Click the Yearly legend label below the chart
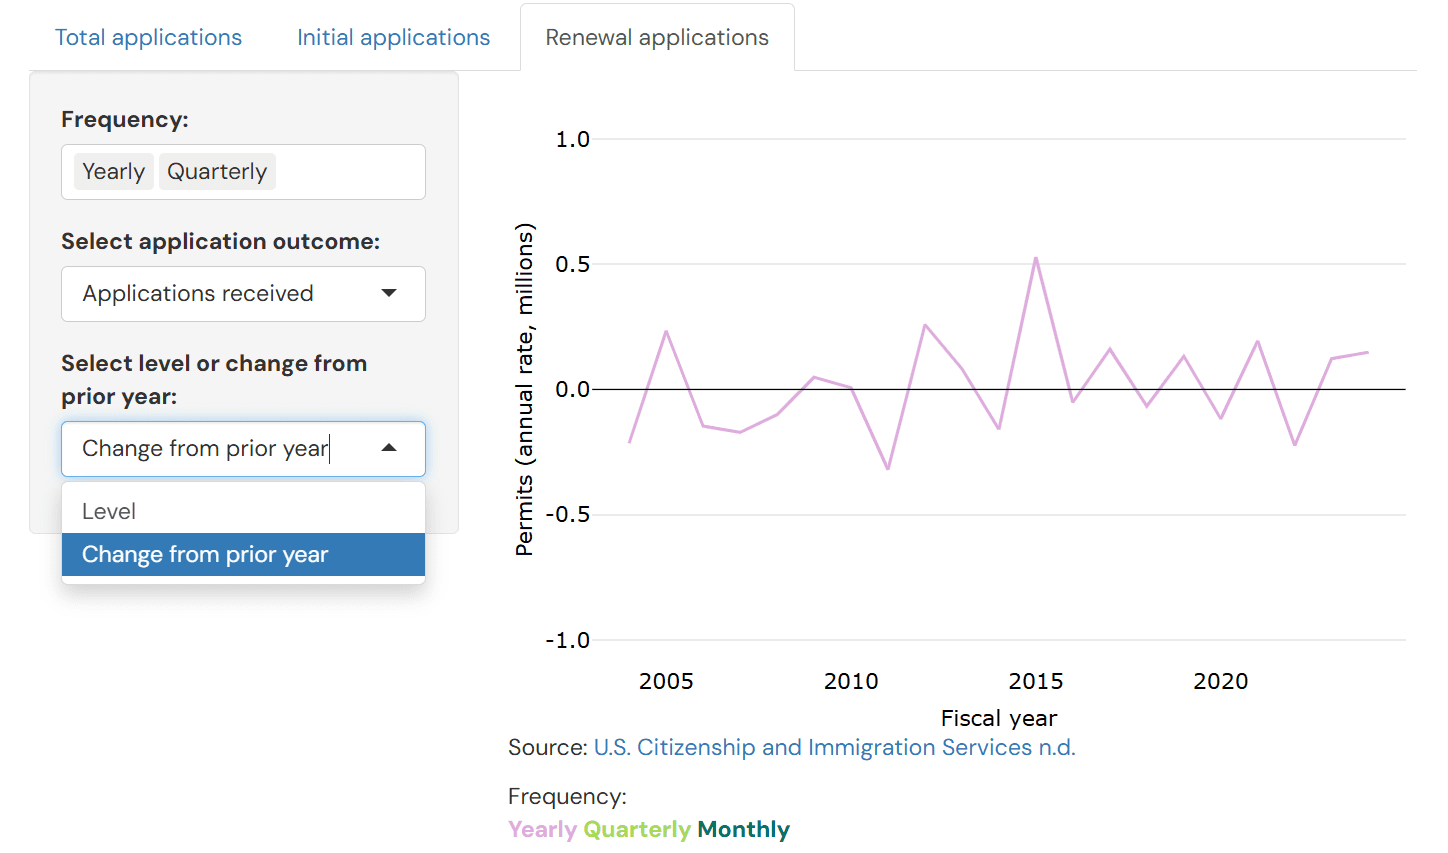1448x853 pixels. coord(541,829)
